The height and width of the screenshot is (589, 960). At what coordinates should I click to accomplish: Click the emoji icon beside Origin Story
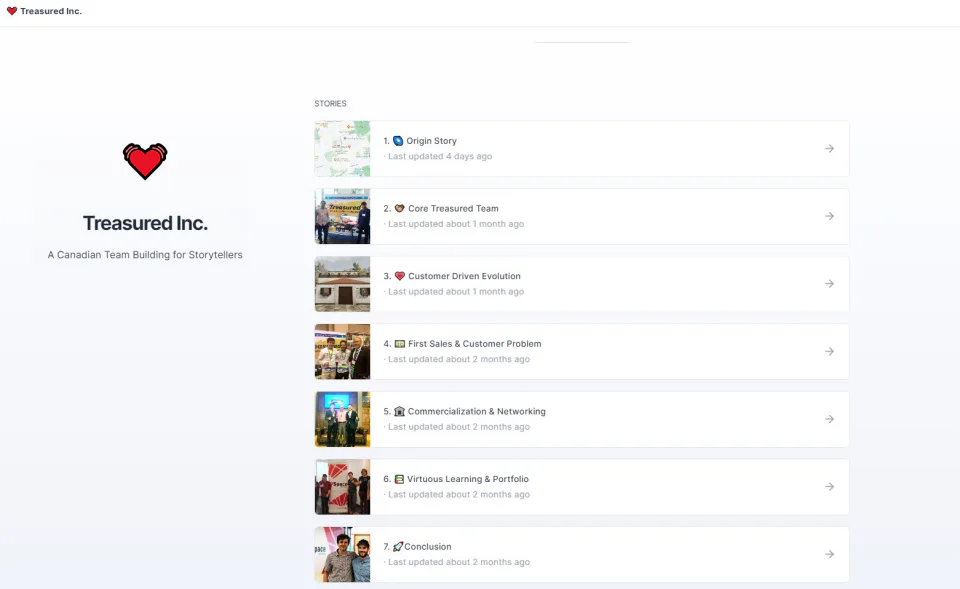(x=398, y=141)
